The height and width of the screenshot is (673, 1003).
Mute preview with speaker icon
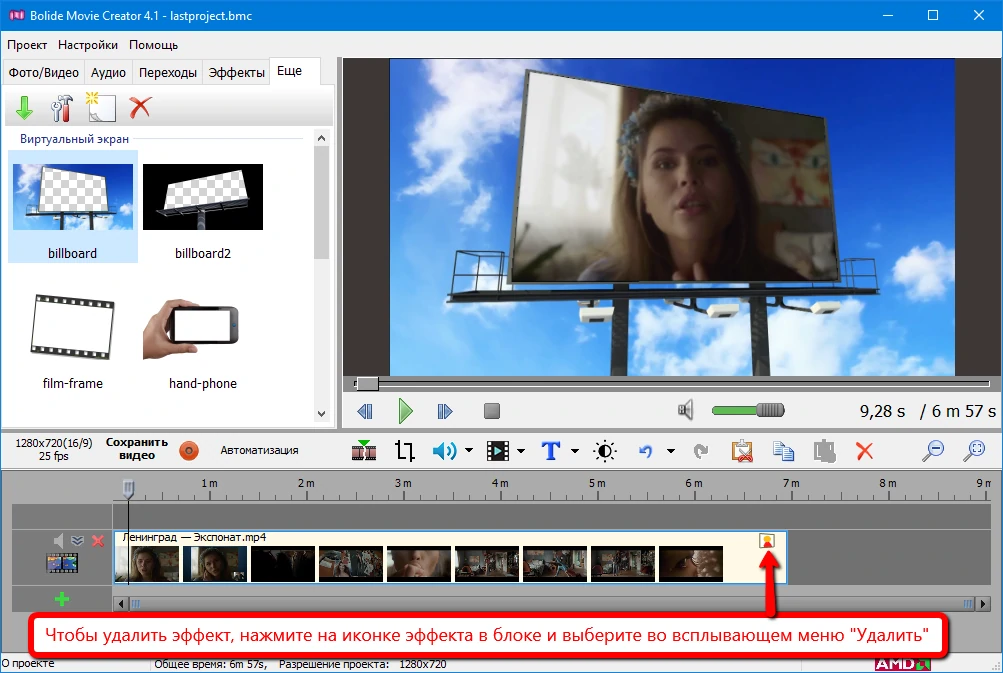[686, 409]
